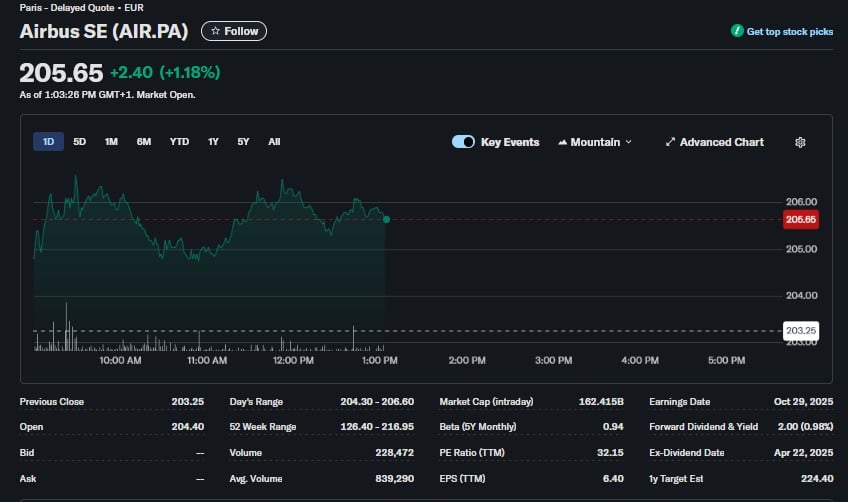Toggle the Key Events switch
The height and width of the screenshot is (502, 848).
(x=463, y=142)
